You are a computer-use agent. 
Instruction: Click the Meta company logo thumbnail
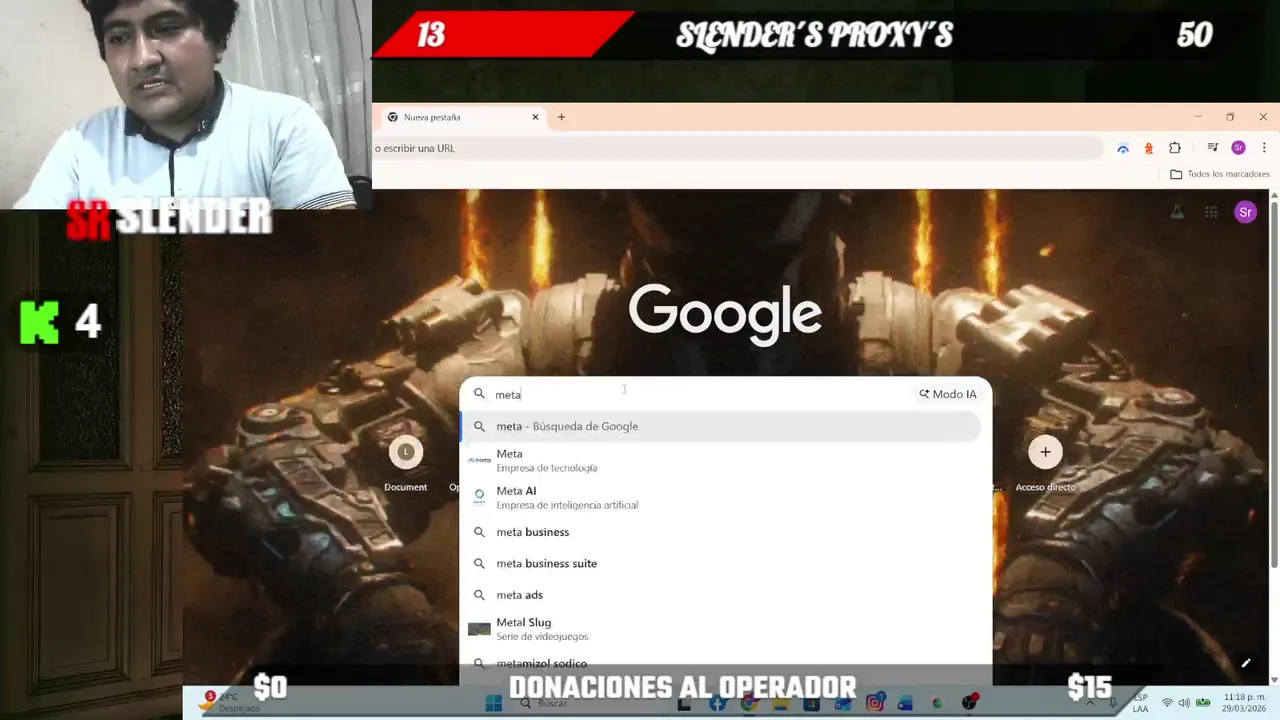click(x=479, y=460)
